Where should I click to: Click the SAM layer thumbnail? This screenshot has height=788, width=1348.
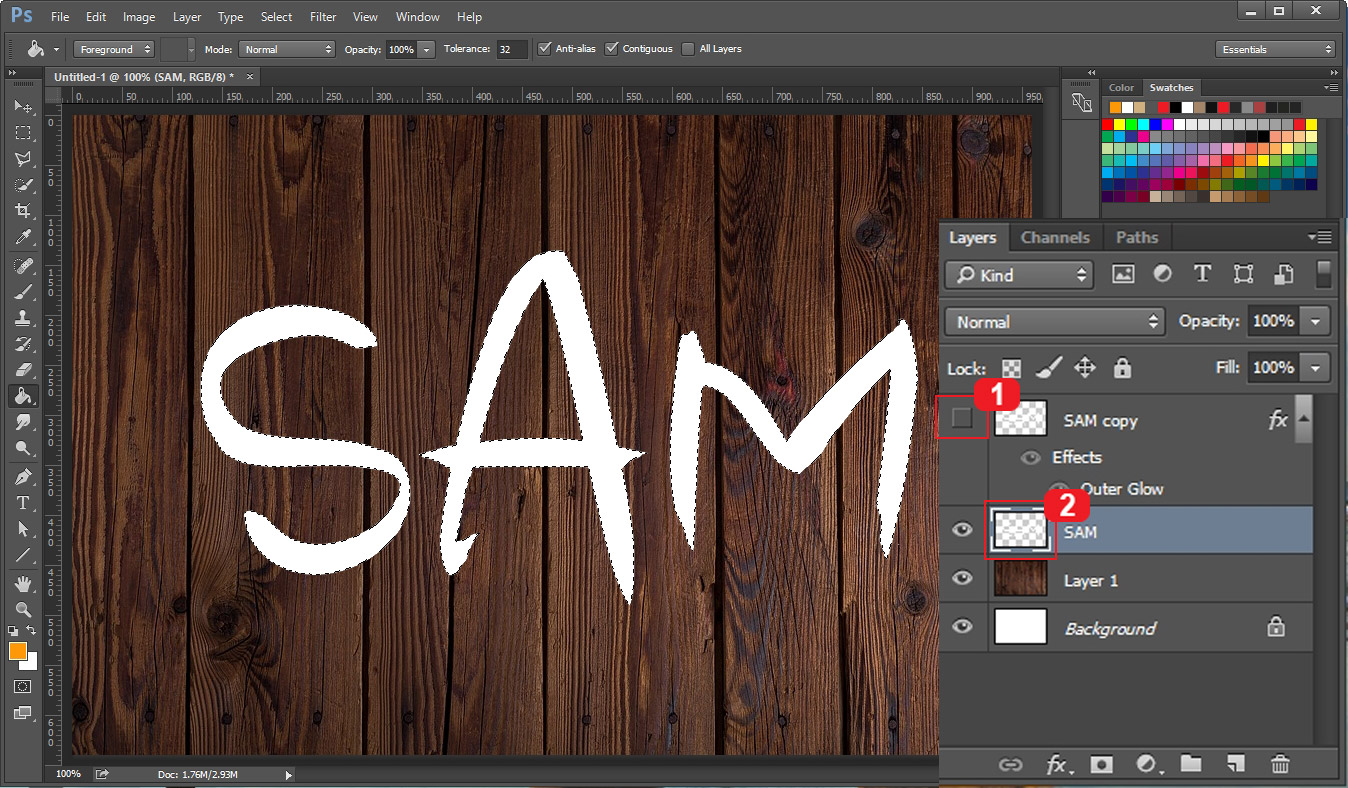pyautogui.click(x=1020, y=530)
